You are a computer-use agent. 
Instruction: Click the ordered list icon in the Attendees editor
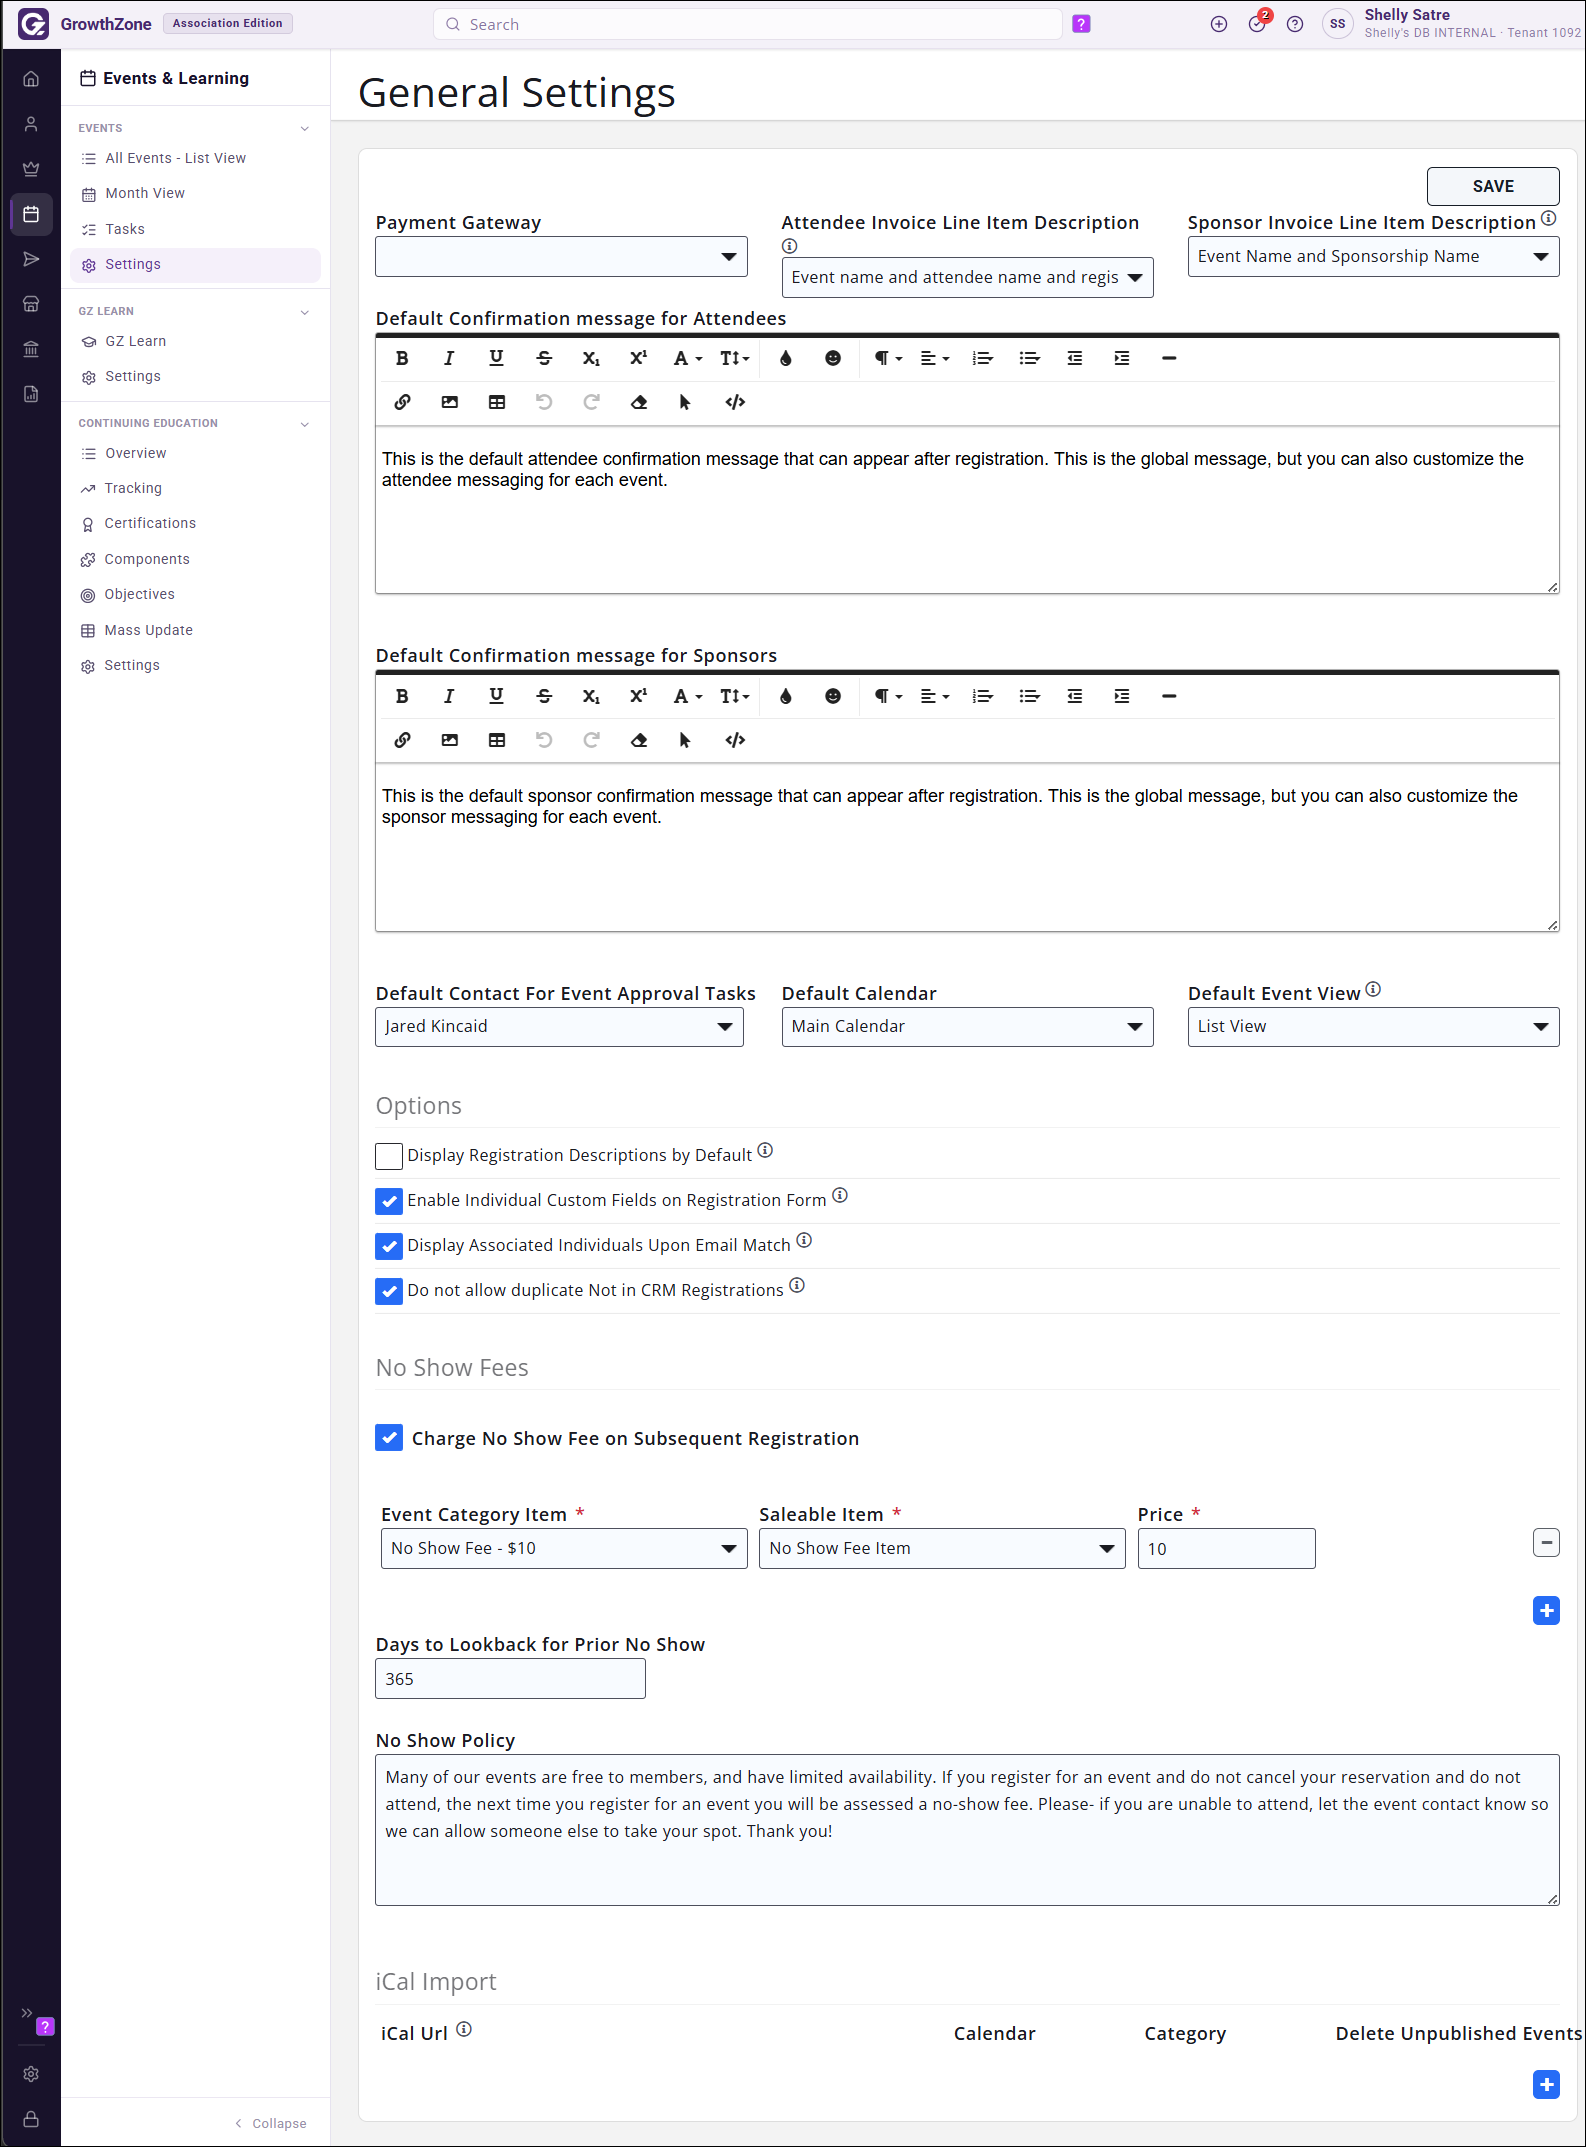point(982,358)
